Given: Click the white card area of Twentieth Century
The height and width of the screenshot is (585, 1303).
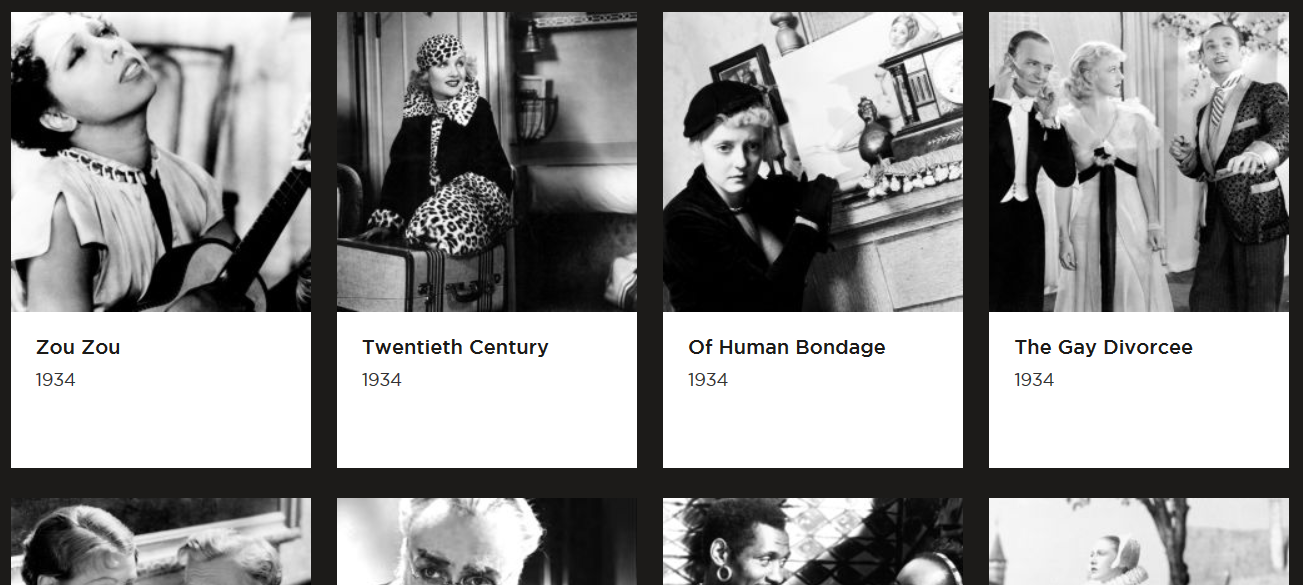Looking at the screenshot, I should (x=487, y=390).
